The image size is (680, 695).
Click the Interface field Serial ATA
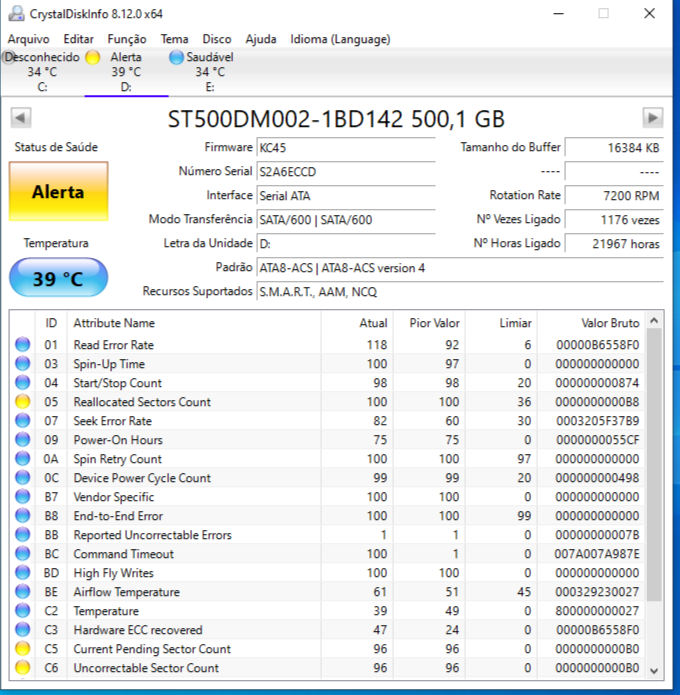click(x=346, y=195)
